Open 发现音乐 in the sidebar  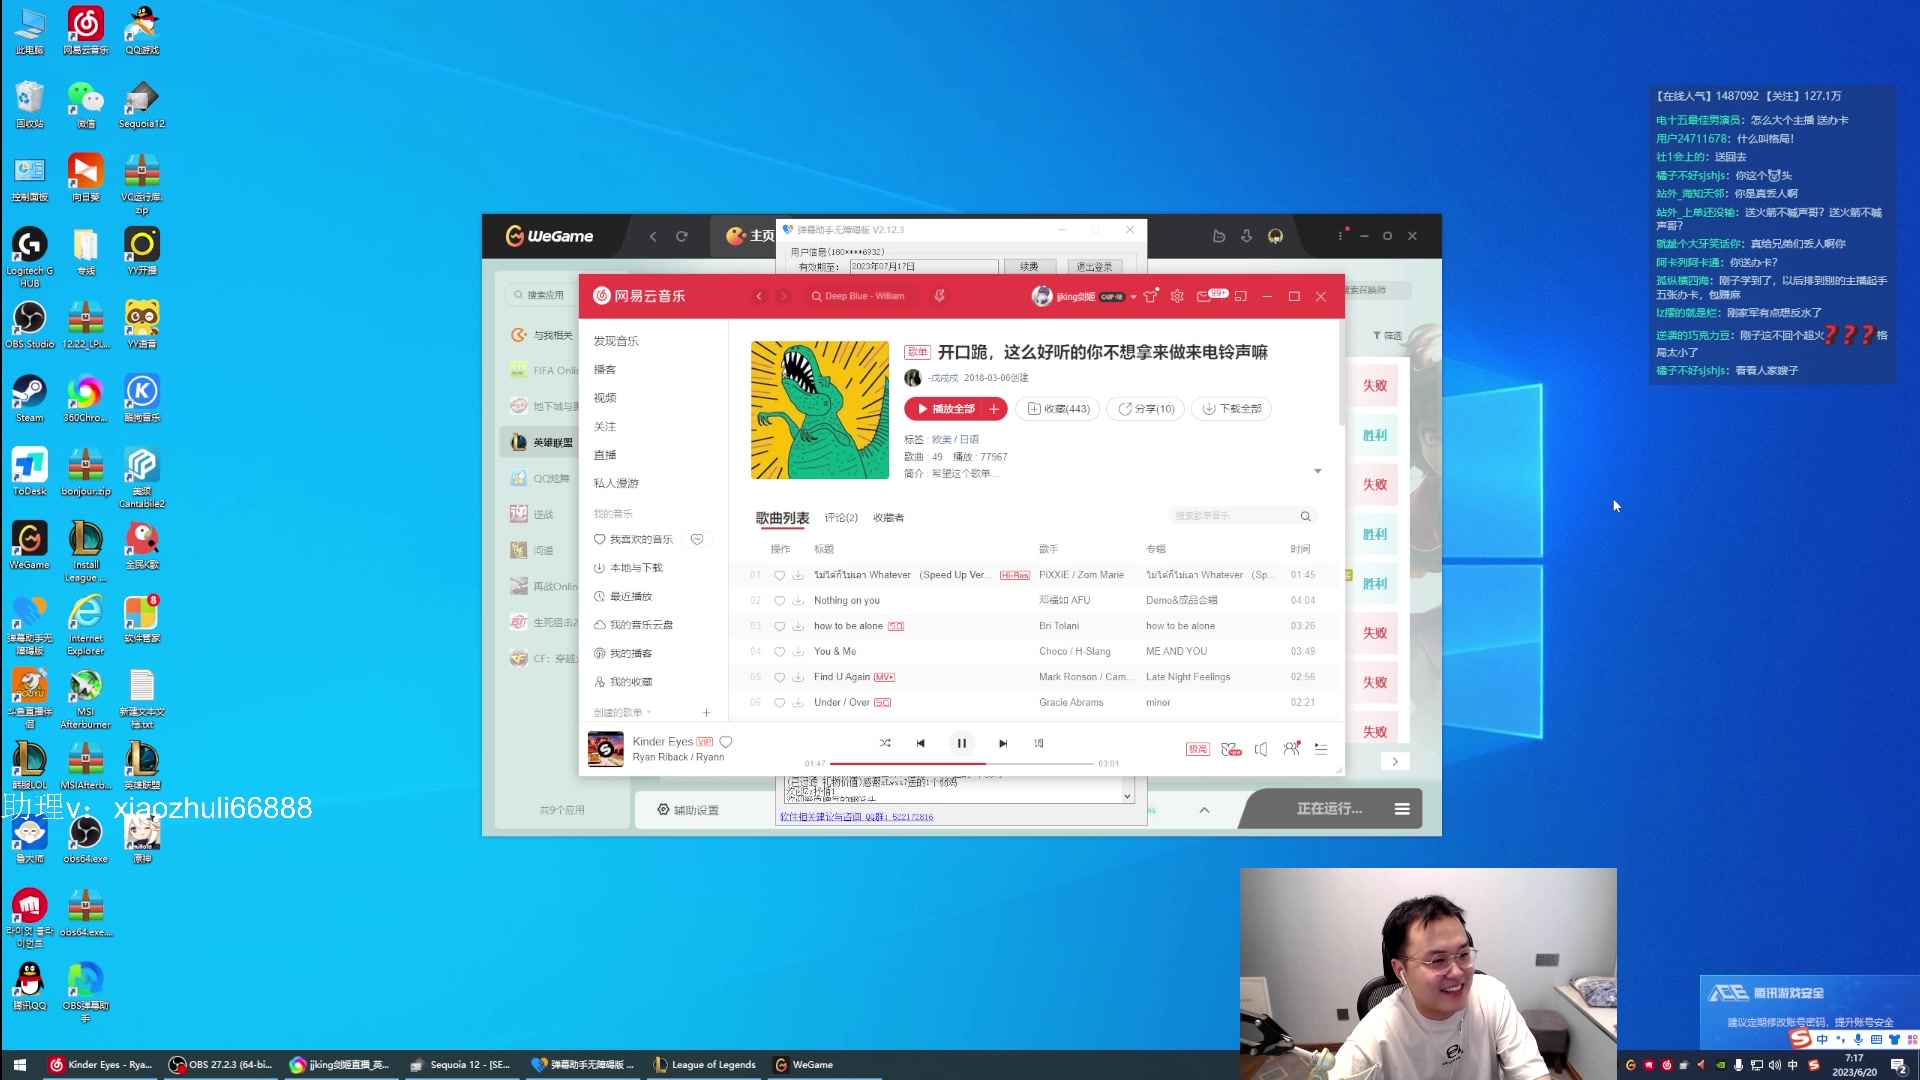pyautogui.click(x=616, y=341)
